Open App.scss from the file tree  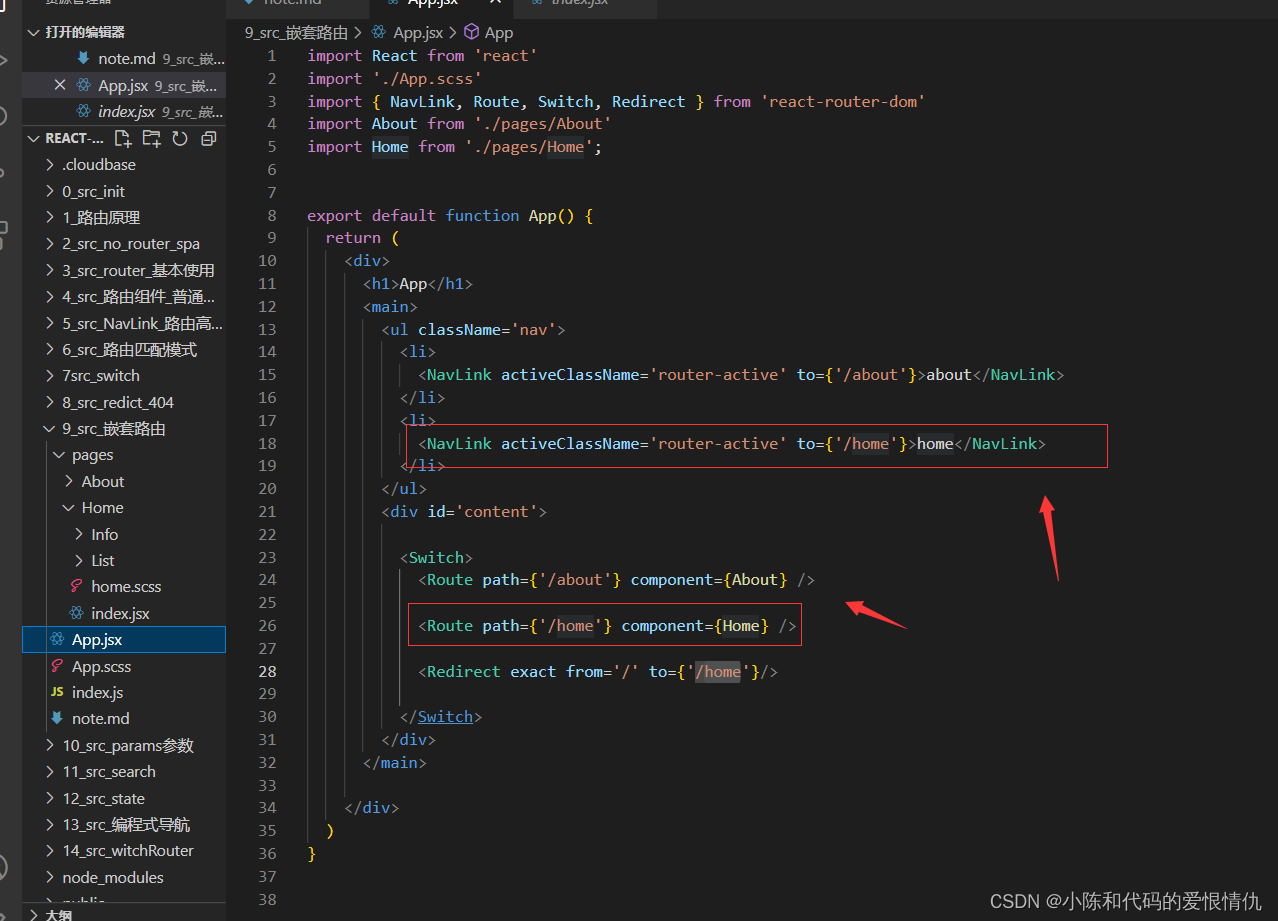(x=100, y=665)
